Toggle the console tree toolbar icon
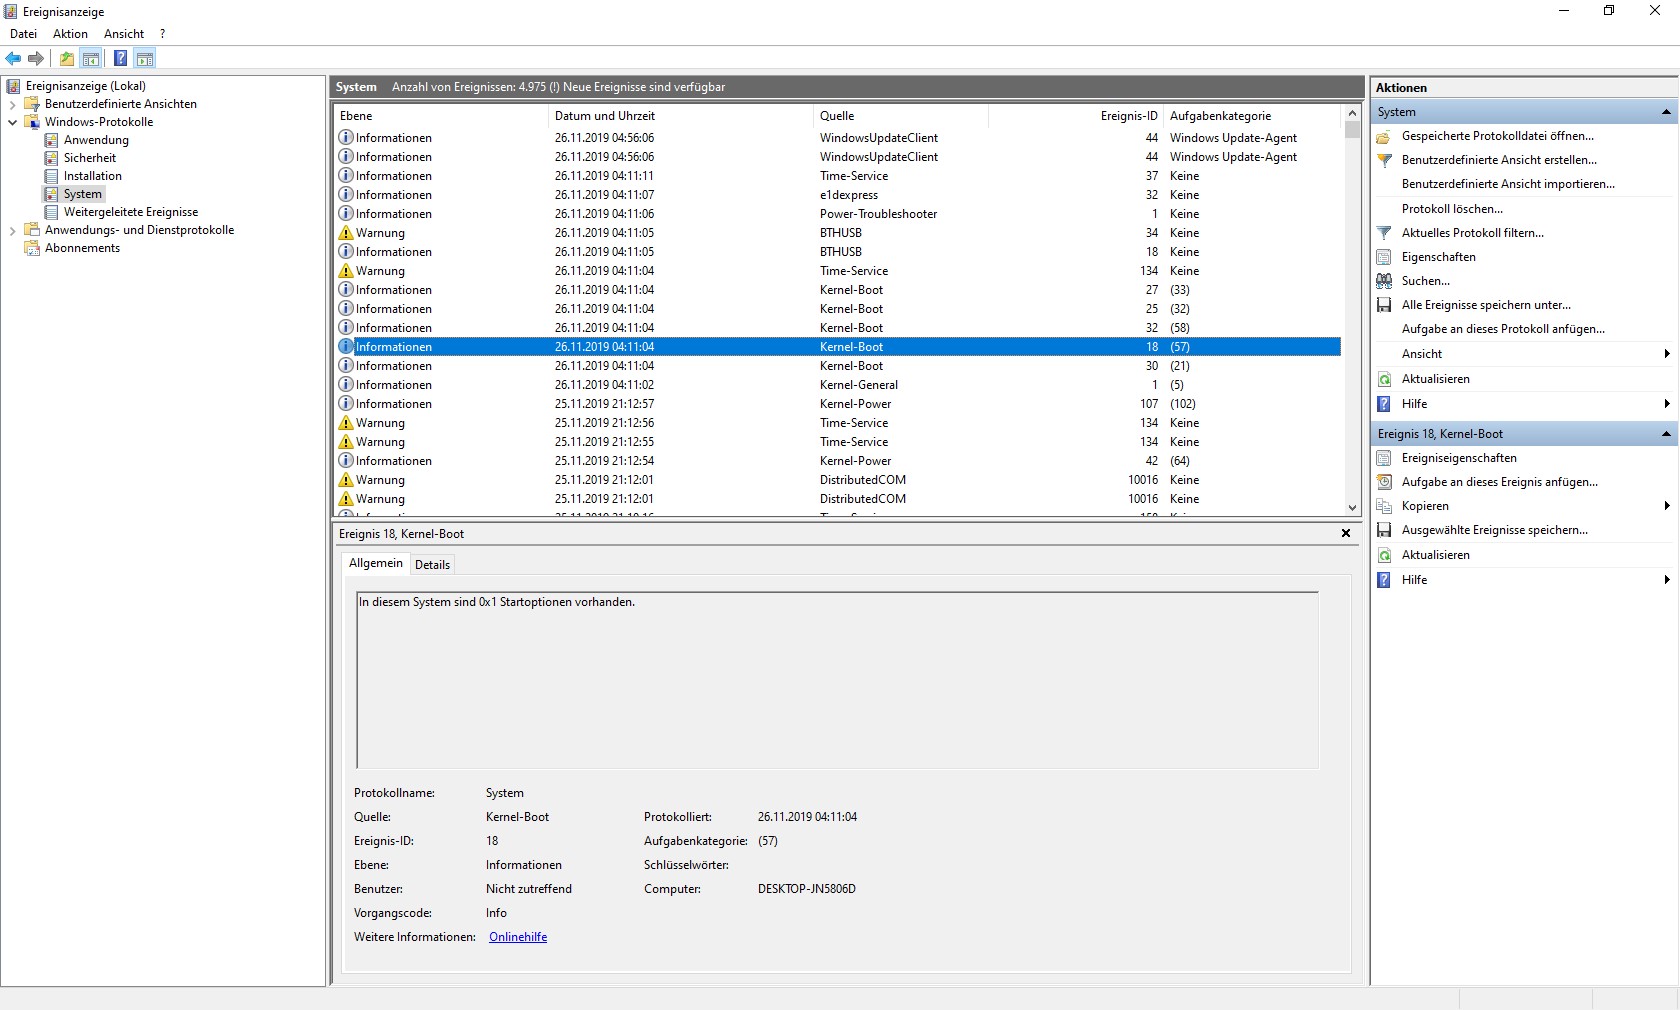1680x1010 pixels. tap(91, 58)
